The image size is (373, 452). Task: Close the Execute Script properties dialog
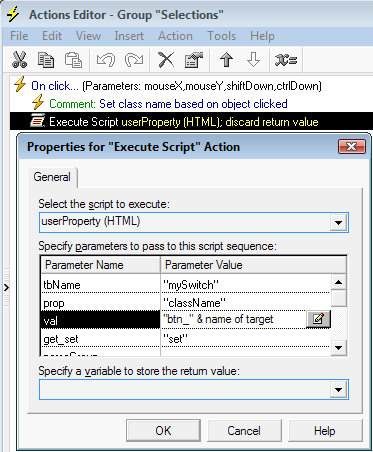click(352, 146)
